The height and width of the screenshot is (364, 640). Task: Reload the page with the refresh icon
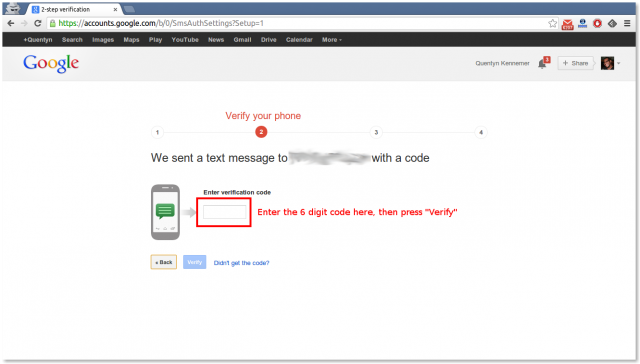(38, 23)
